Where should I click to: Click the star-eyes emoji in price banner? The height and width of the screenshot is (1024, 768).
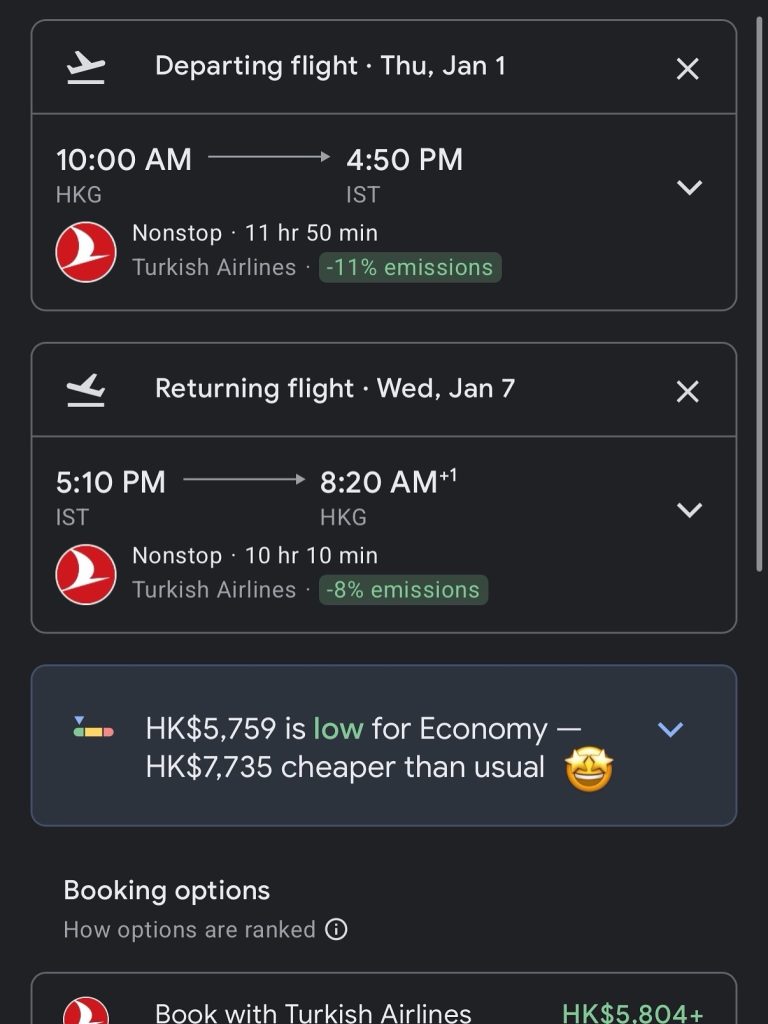589,768
